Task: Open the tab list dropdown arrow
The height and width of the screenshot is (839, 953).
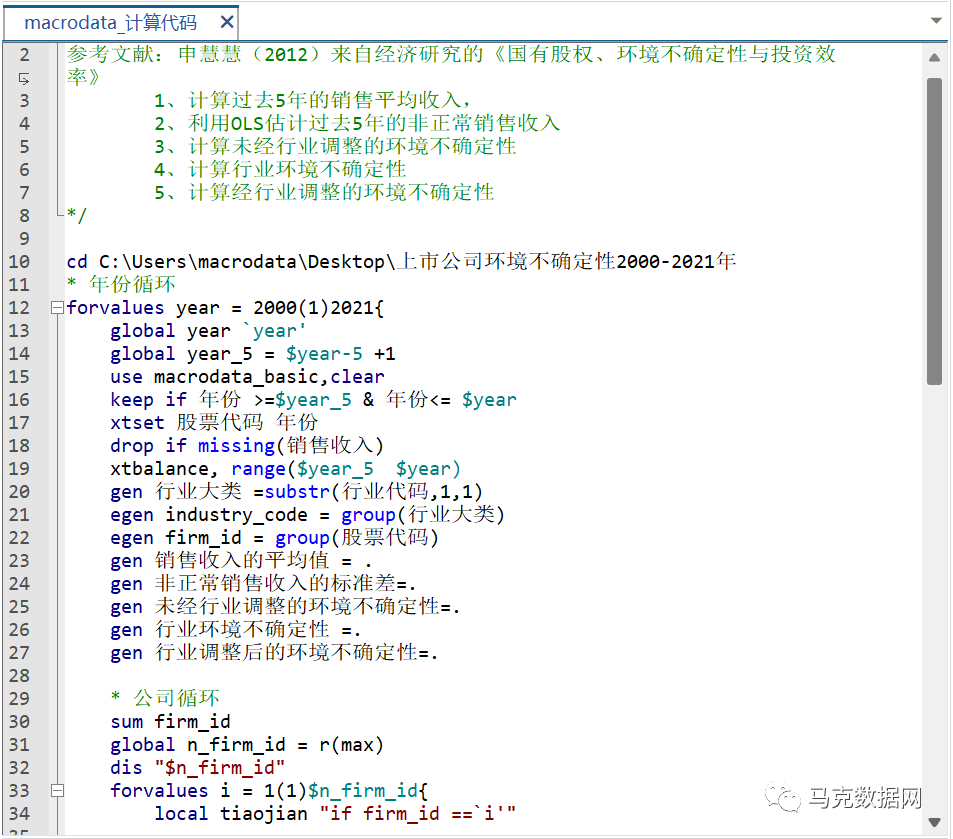Action: 936,21
